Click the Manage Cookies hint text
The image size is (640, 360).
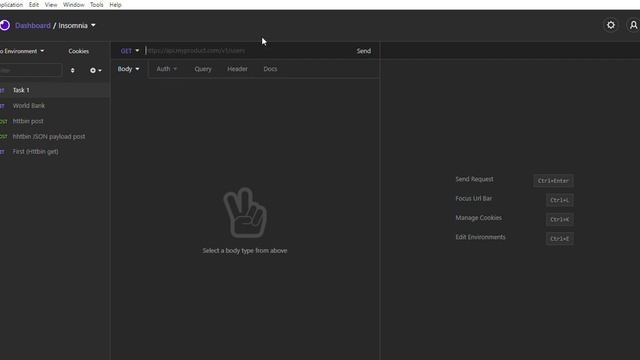(478, 218)
